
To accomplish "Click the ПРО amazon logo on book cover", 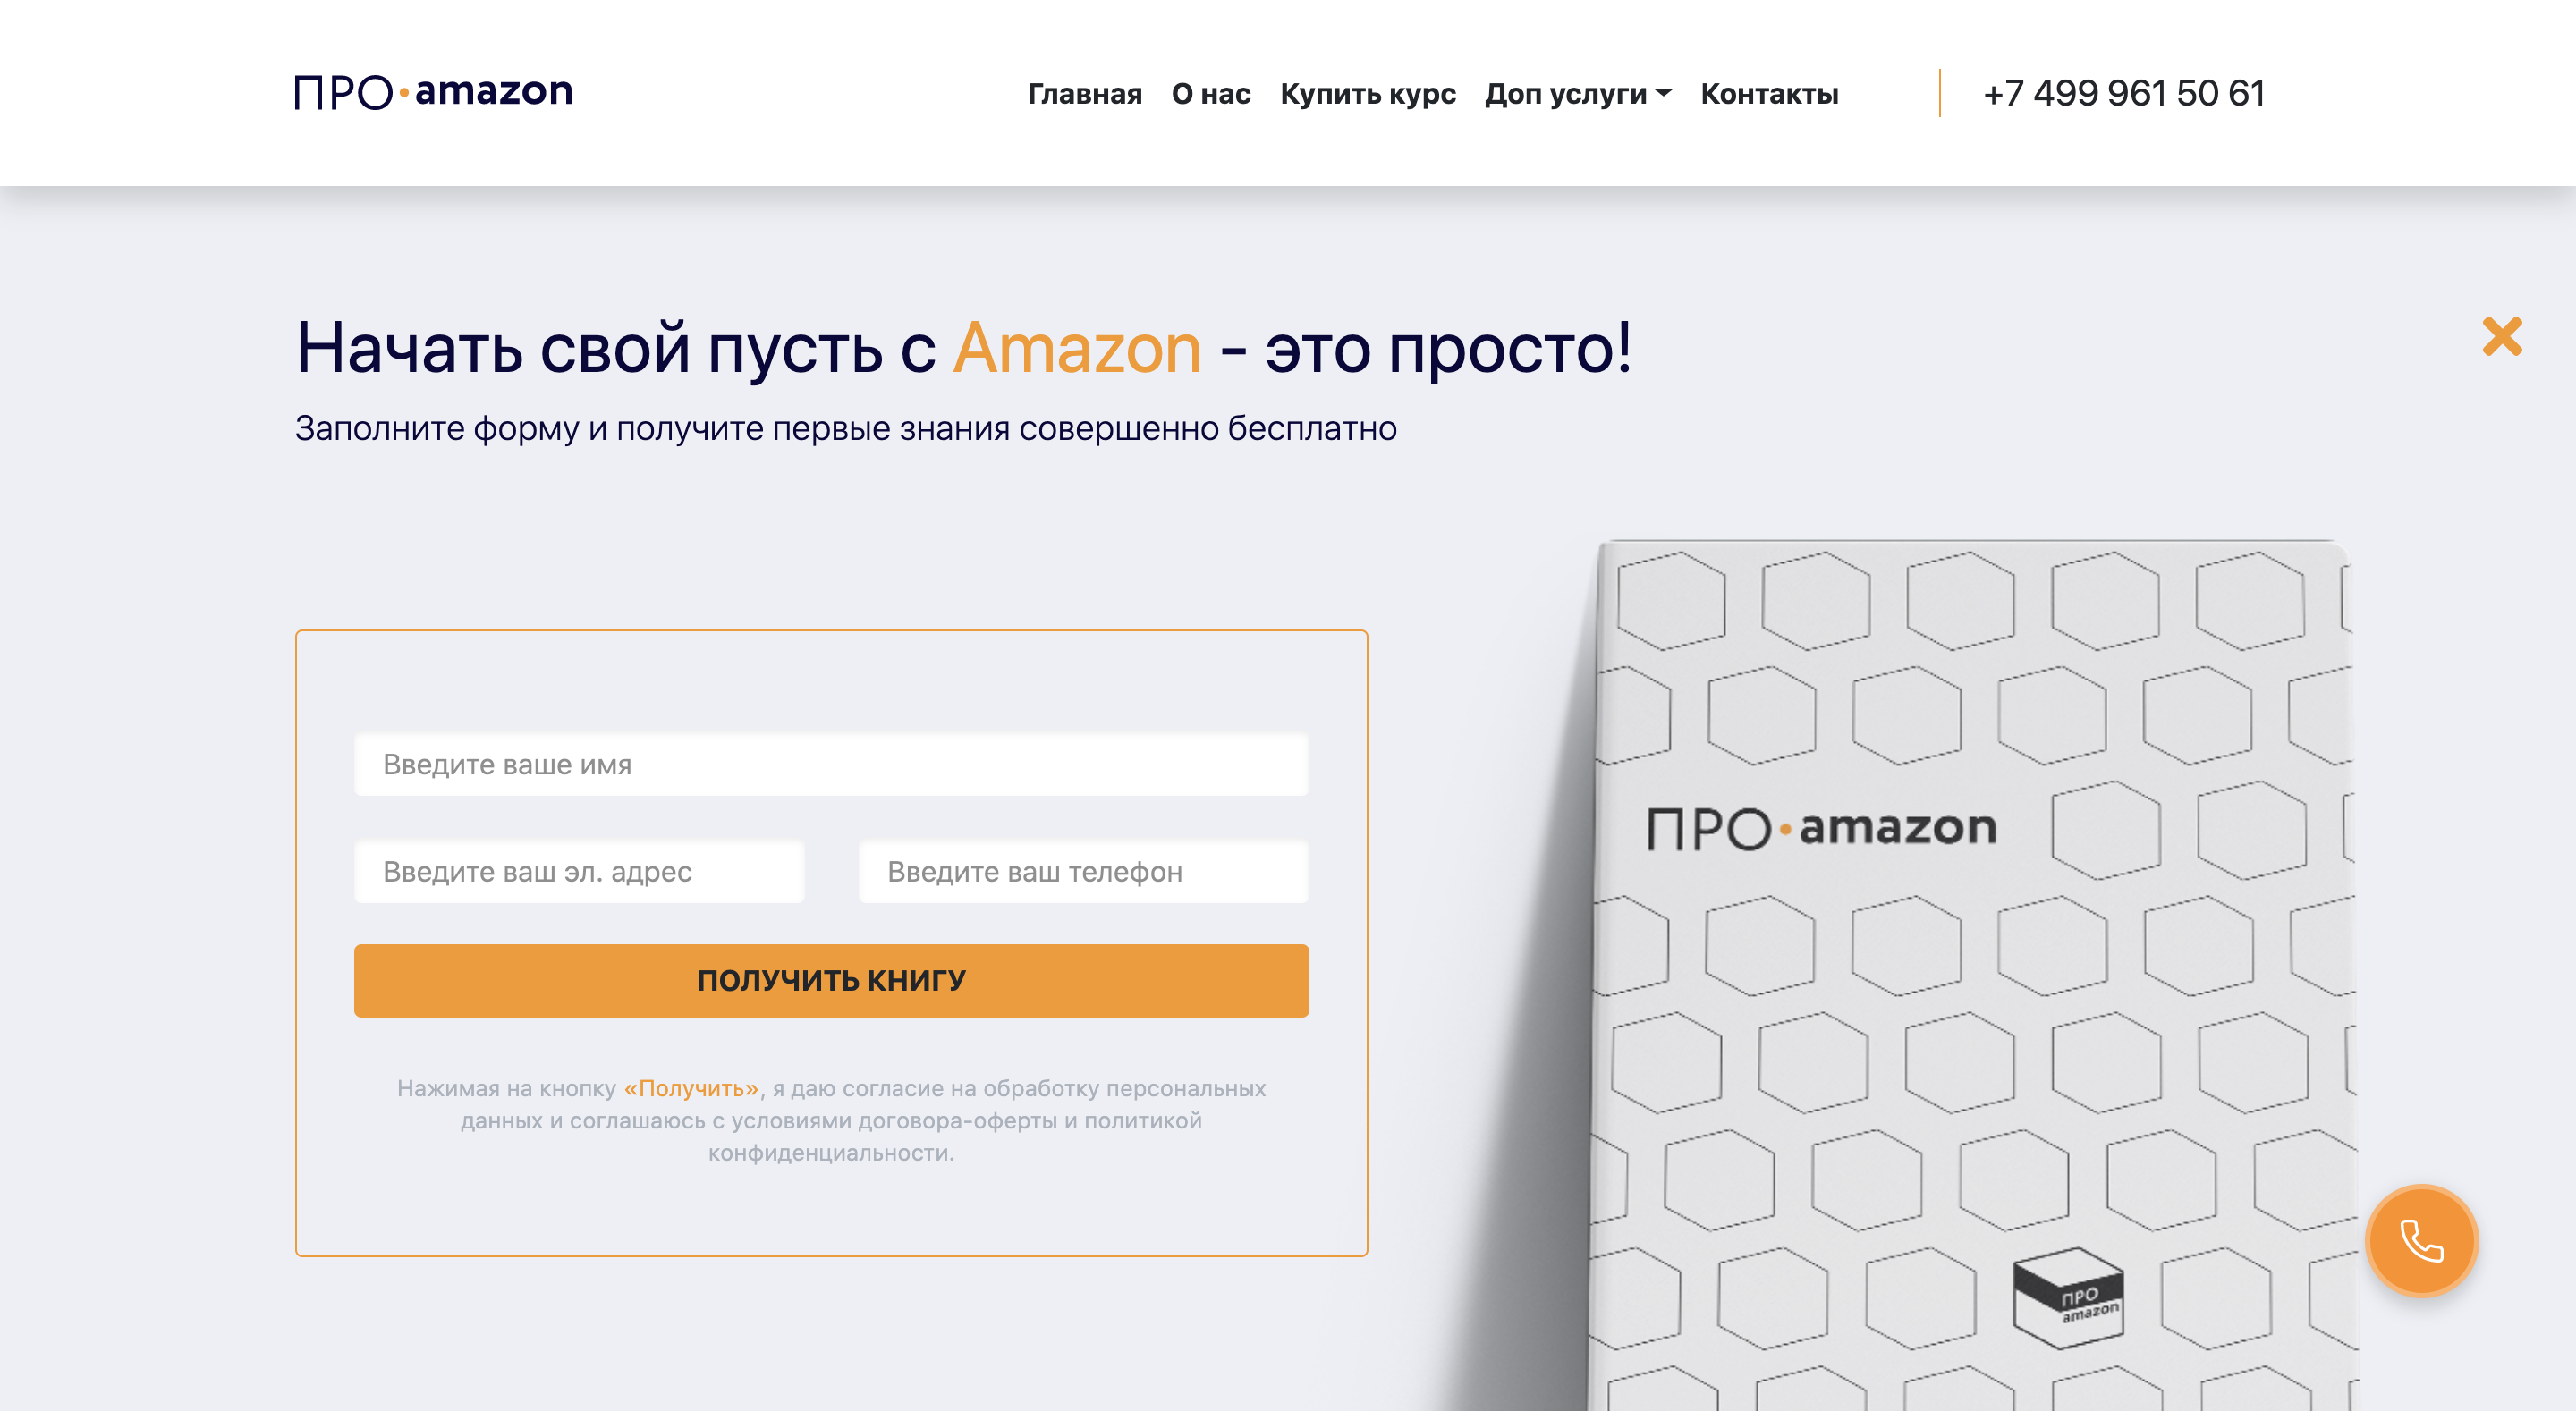I will pos(1821,828).
